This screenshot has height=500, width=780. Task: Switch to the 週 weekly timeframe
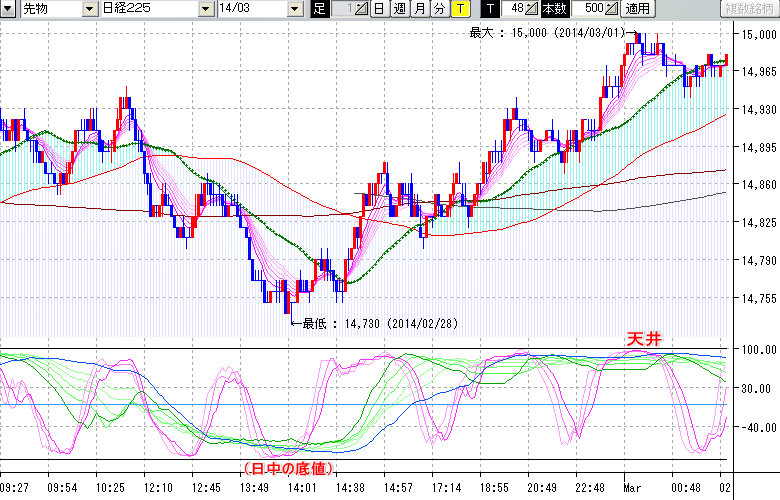click(399, 9)
